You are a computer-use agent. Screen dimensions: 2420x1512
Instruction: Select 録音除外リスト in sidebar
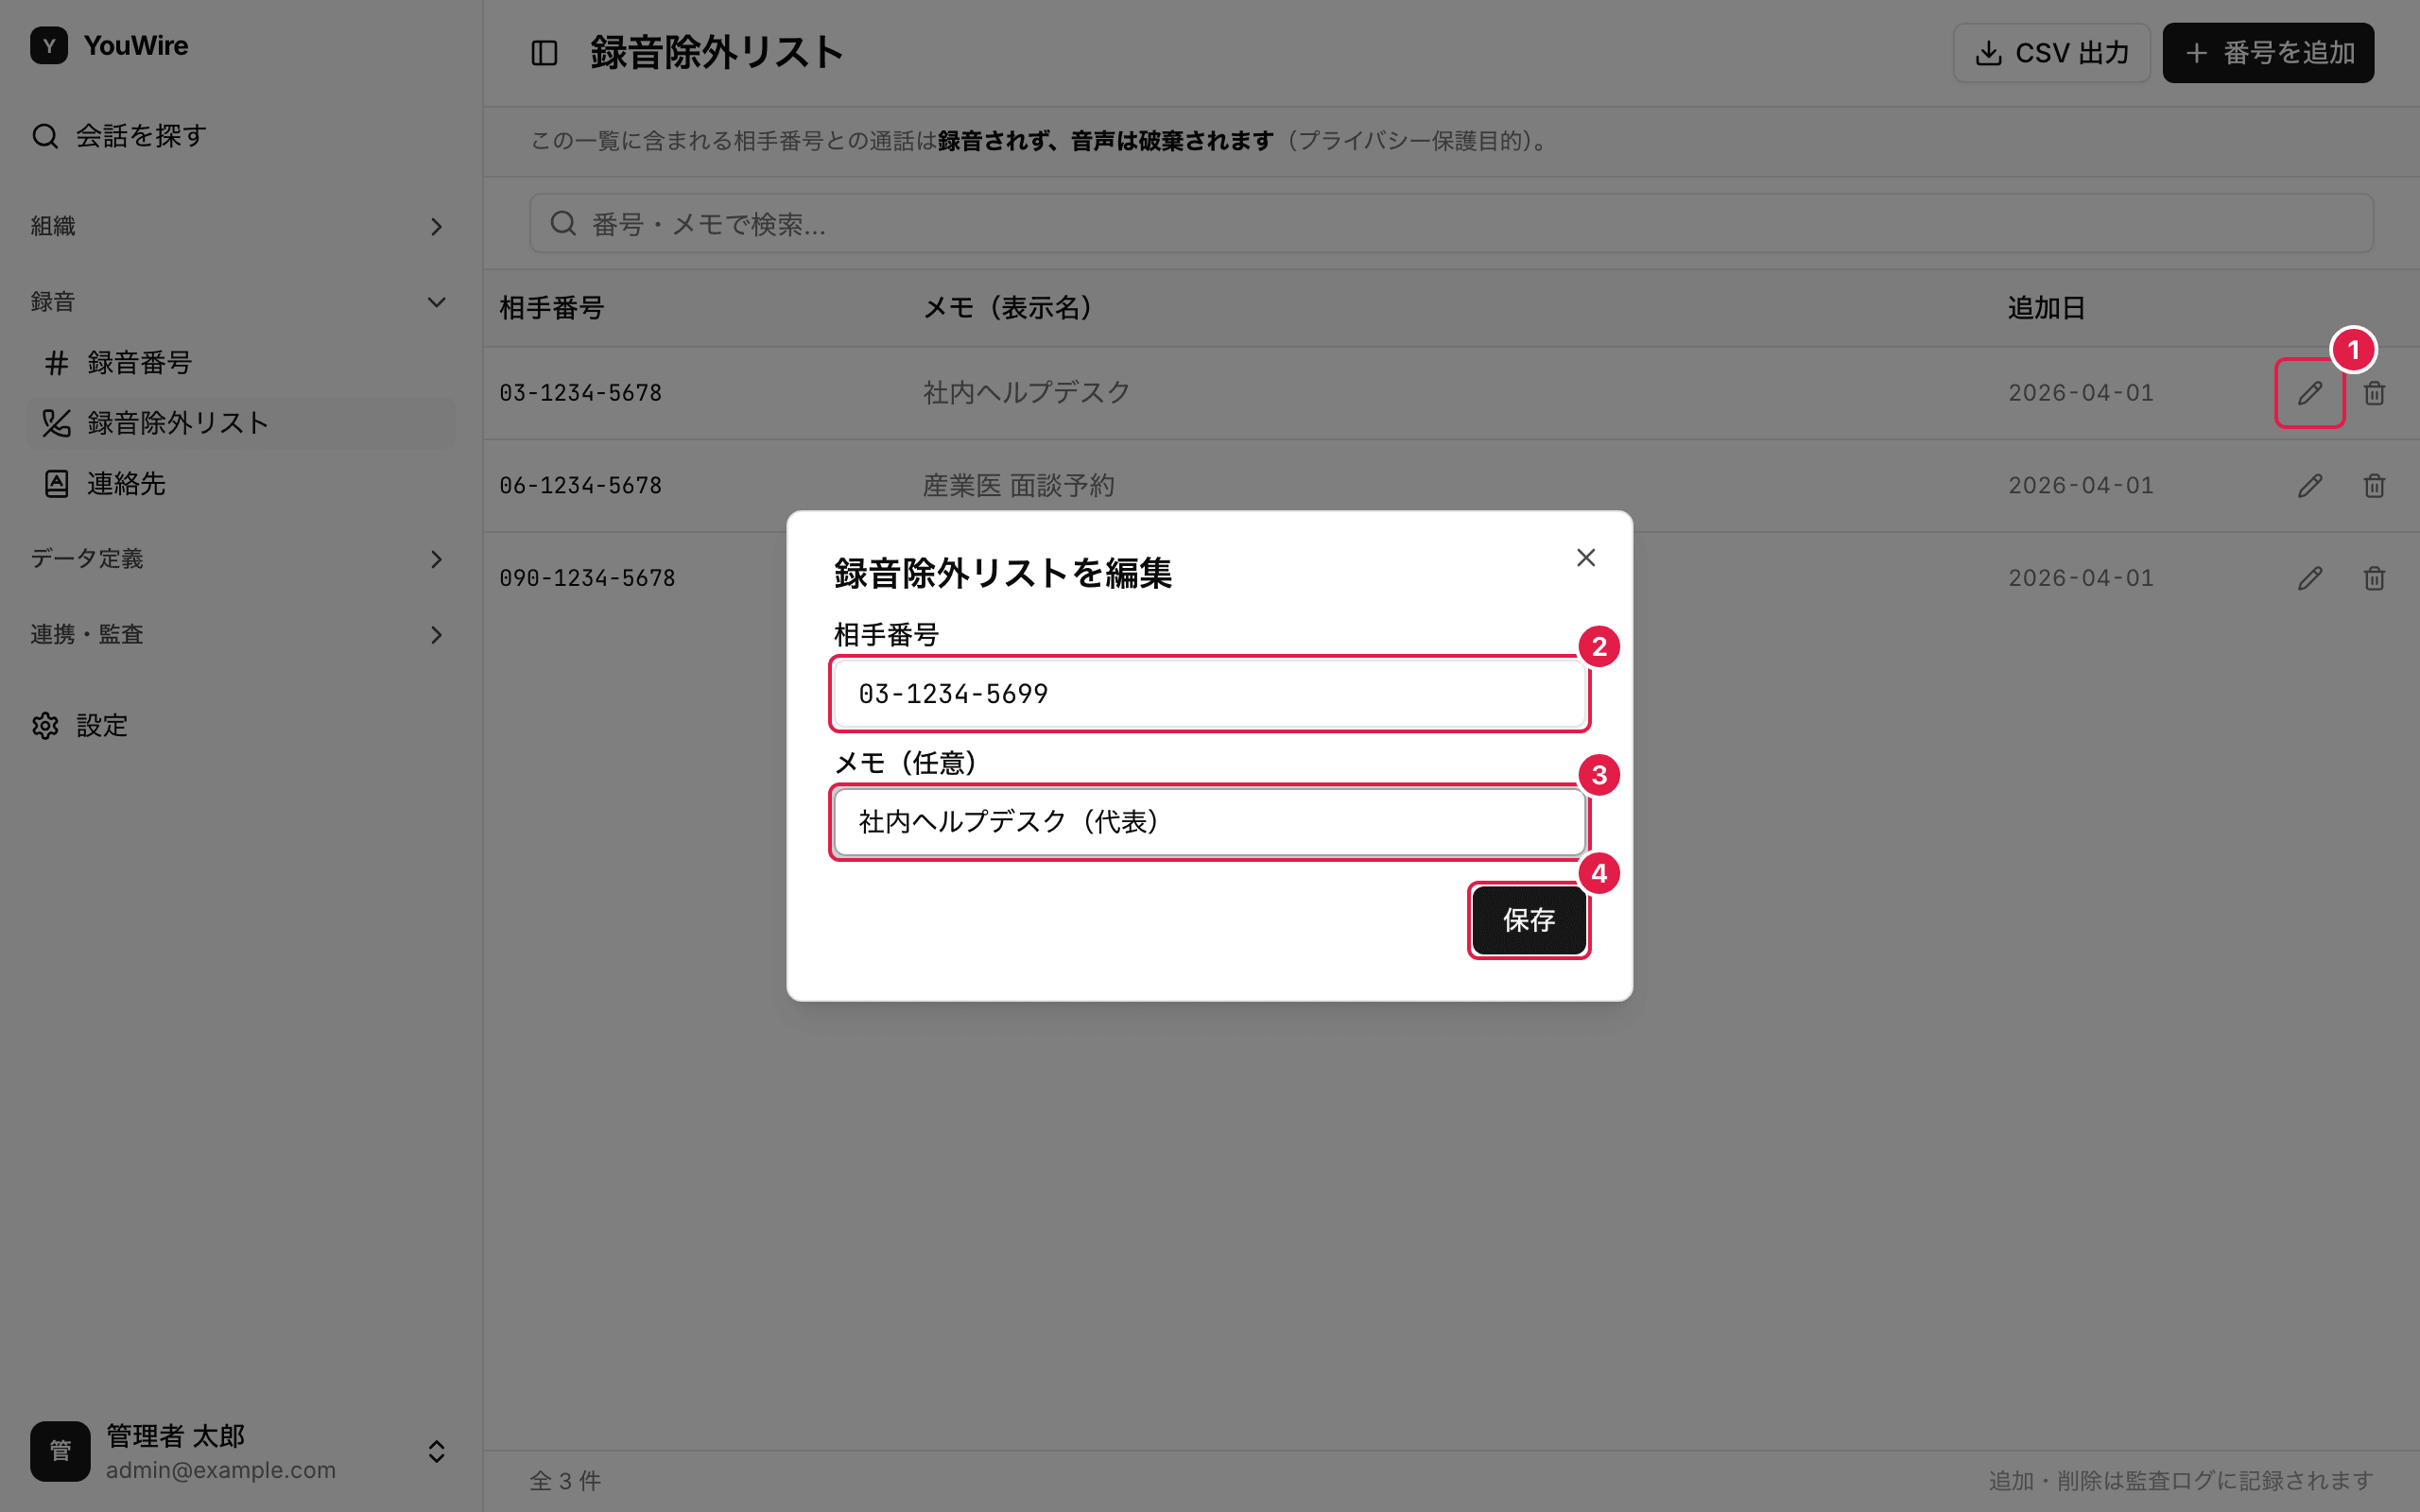(x=240, y=423)
